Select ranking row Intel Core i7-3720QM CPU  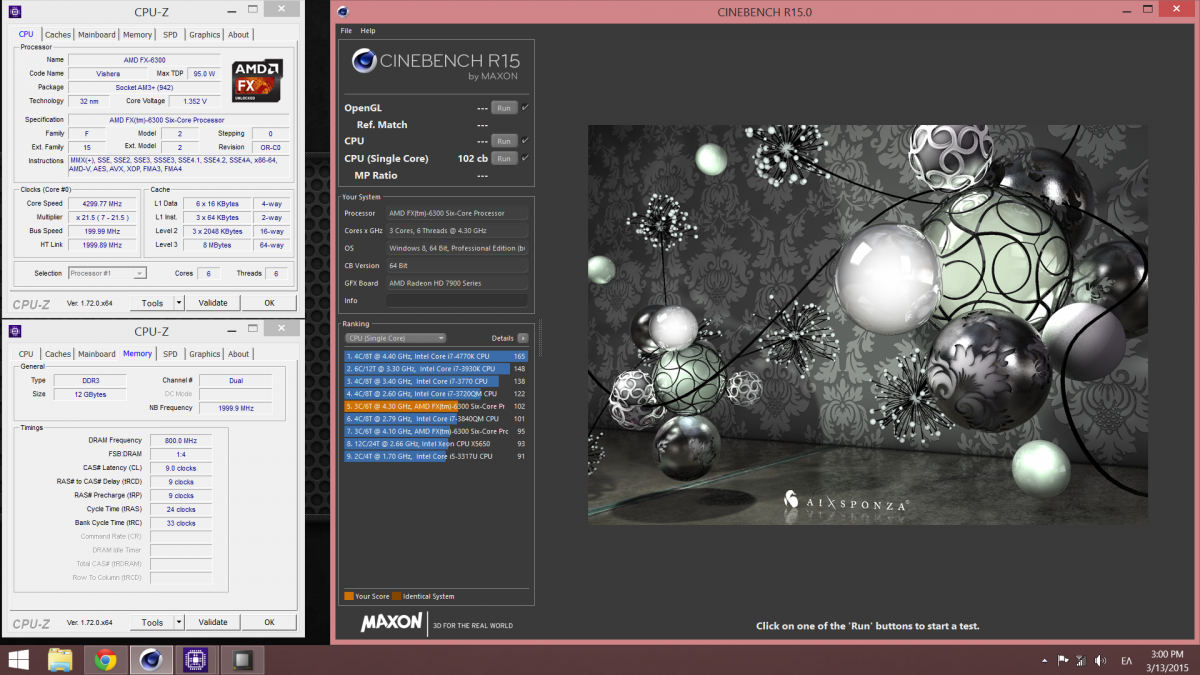(x=436, y=394)
